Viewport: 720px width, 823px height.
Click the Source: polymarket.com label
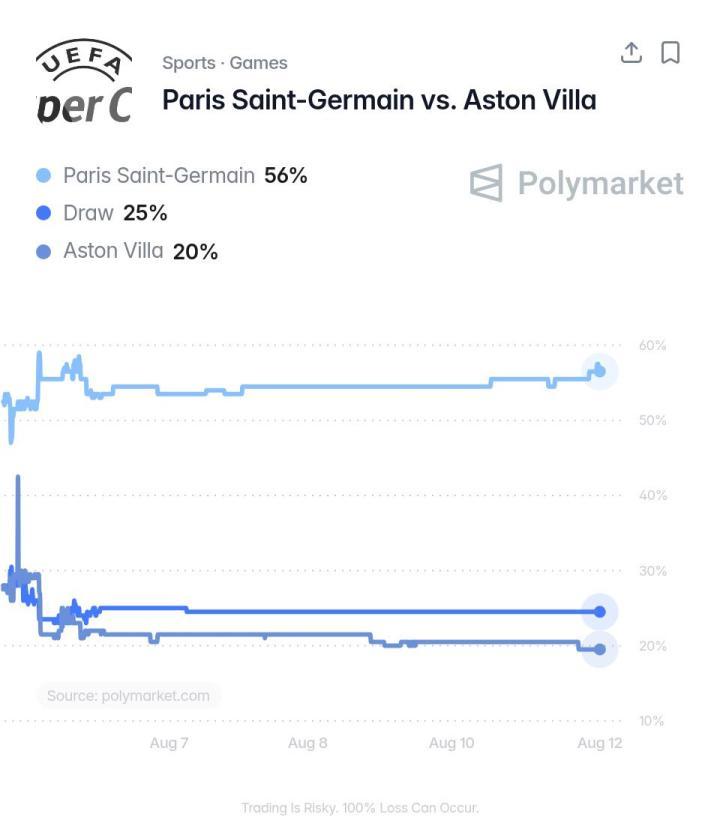129,696
